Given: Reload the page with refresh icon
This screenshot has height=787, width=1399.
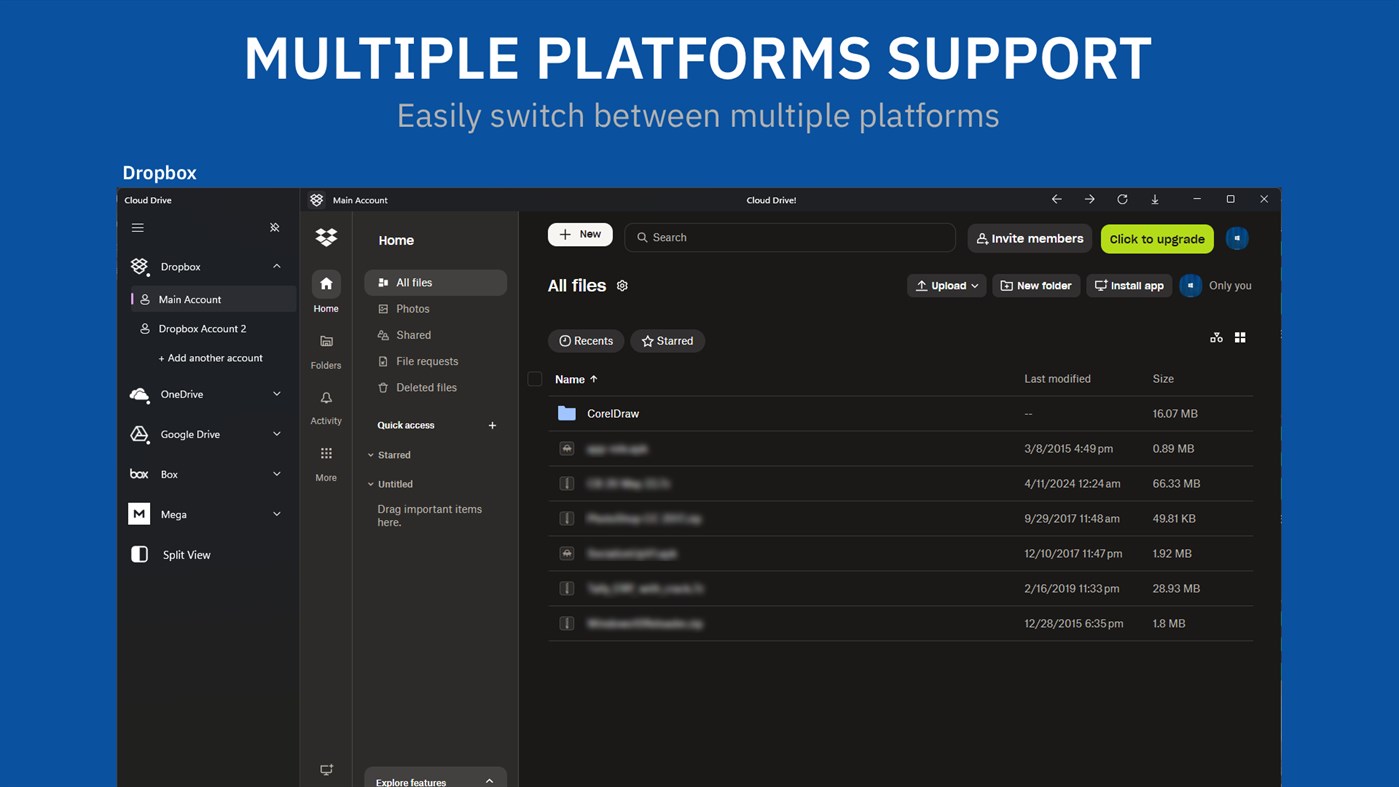Looking at the screenshot, I should click(1122, 199).
